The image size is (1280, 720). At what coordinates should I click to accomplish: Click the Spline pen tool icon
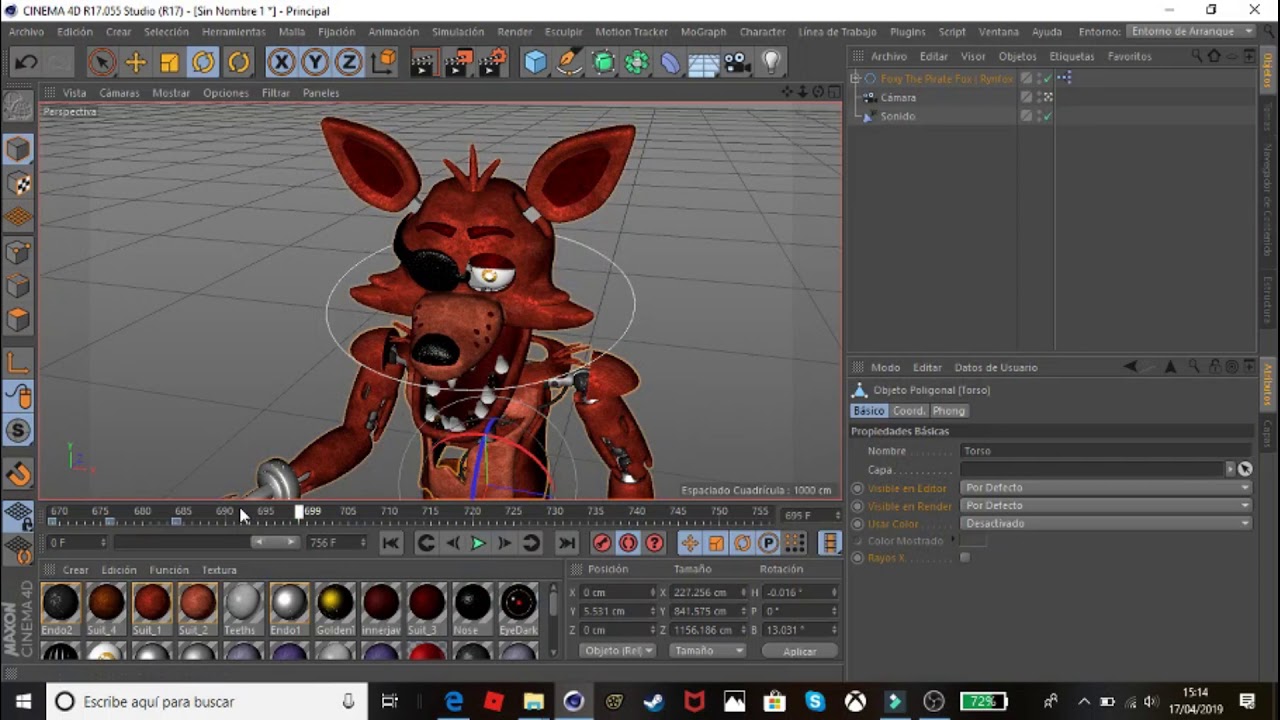(x=569, y=63)
